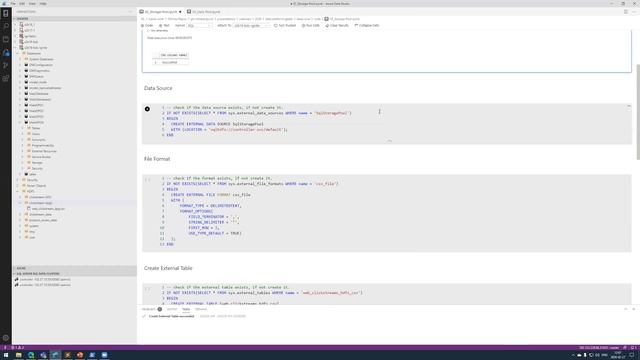Select the second controller cluster entry

pos(45,285)
